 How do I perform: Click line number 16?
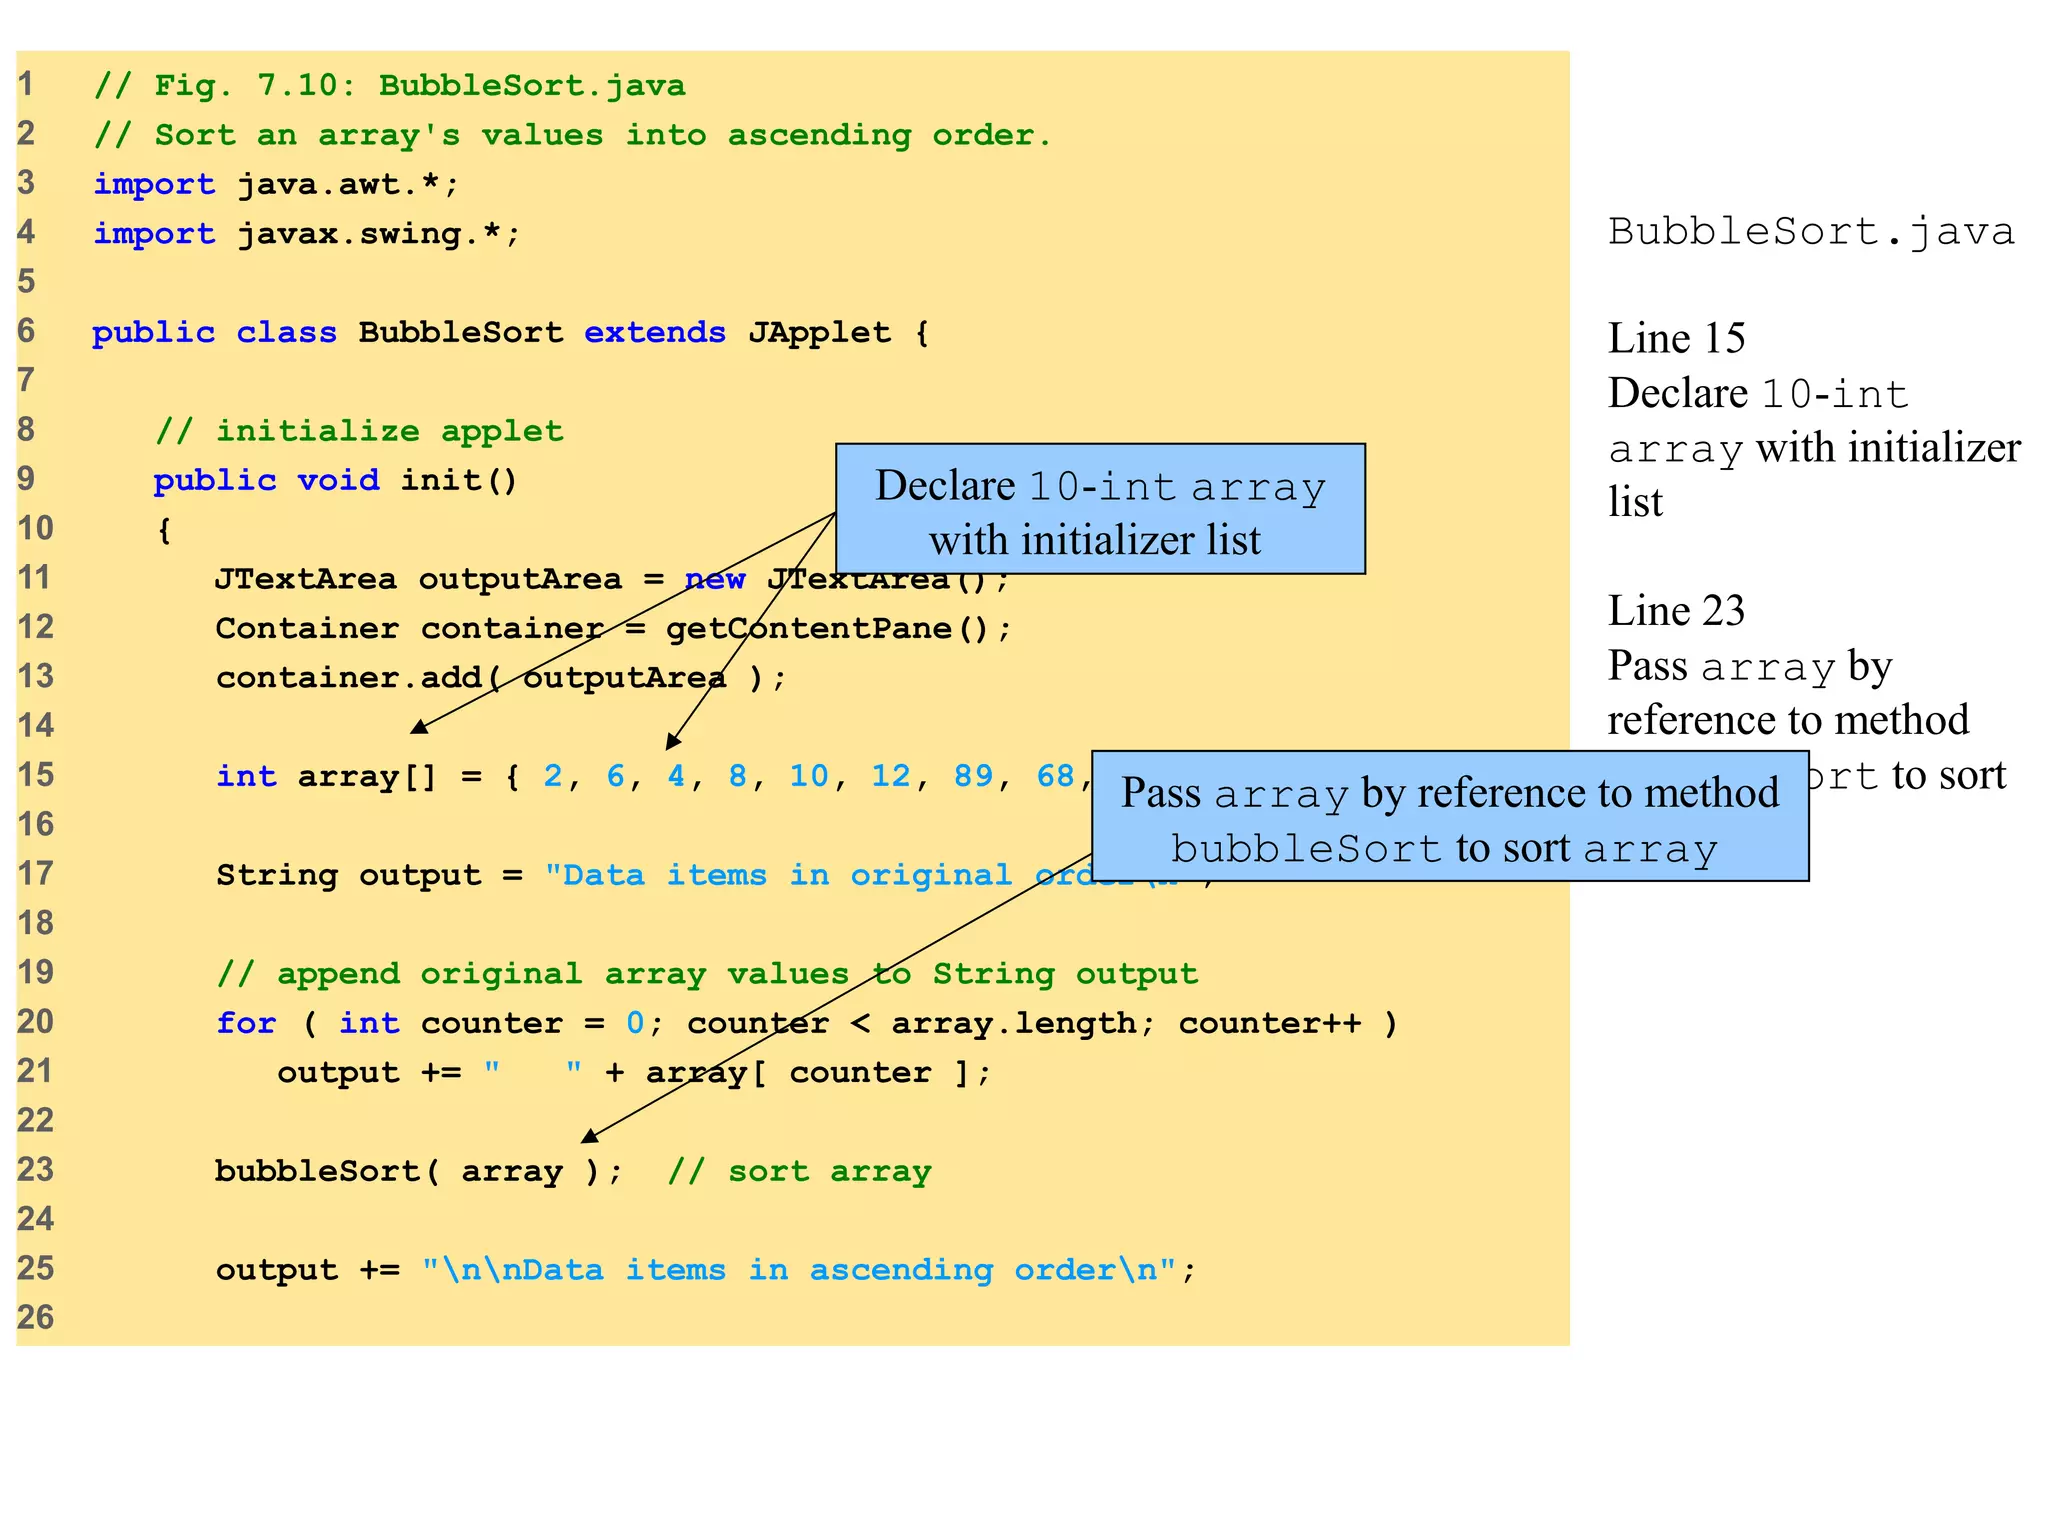(35, 824)
